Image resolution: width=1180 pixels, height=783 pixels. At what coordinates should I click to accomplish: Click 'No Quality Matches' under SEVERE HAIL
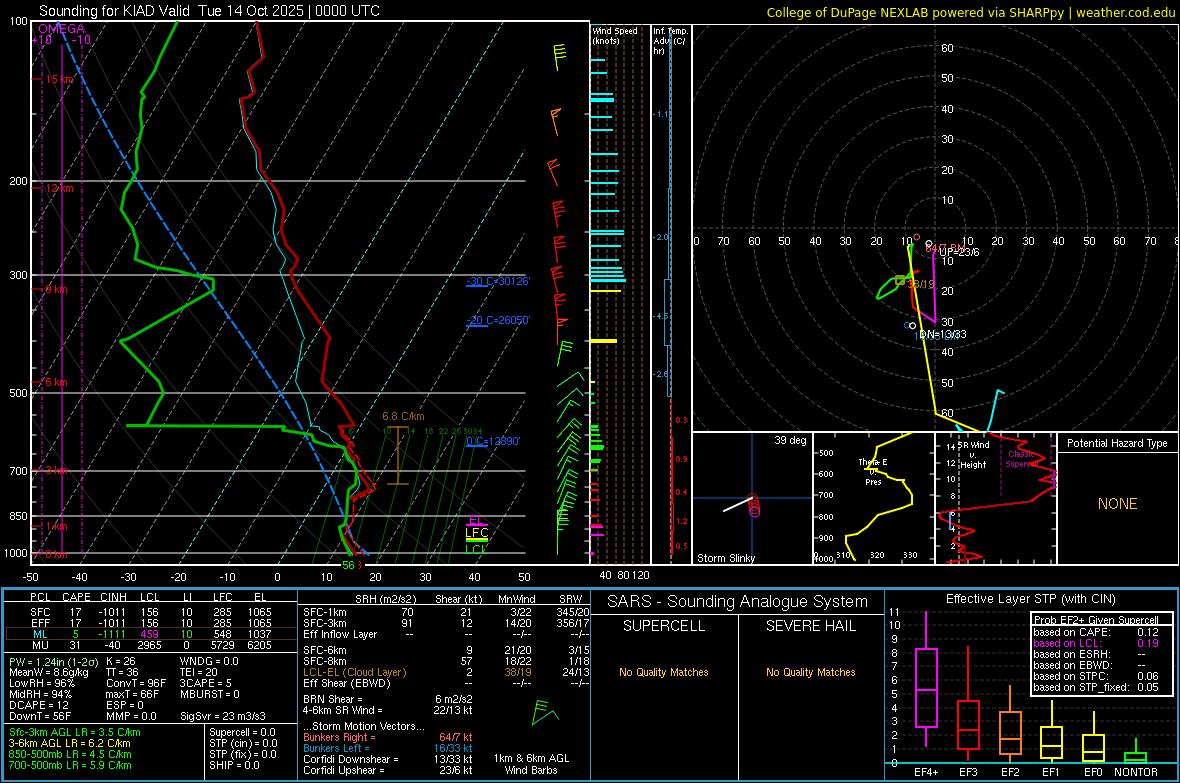(x=810, y=672)
